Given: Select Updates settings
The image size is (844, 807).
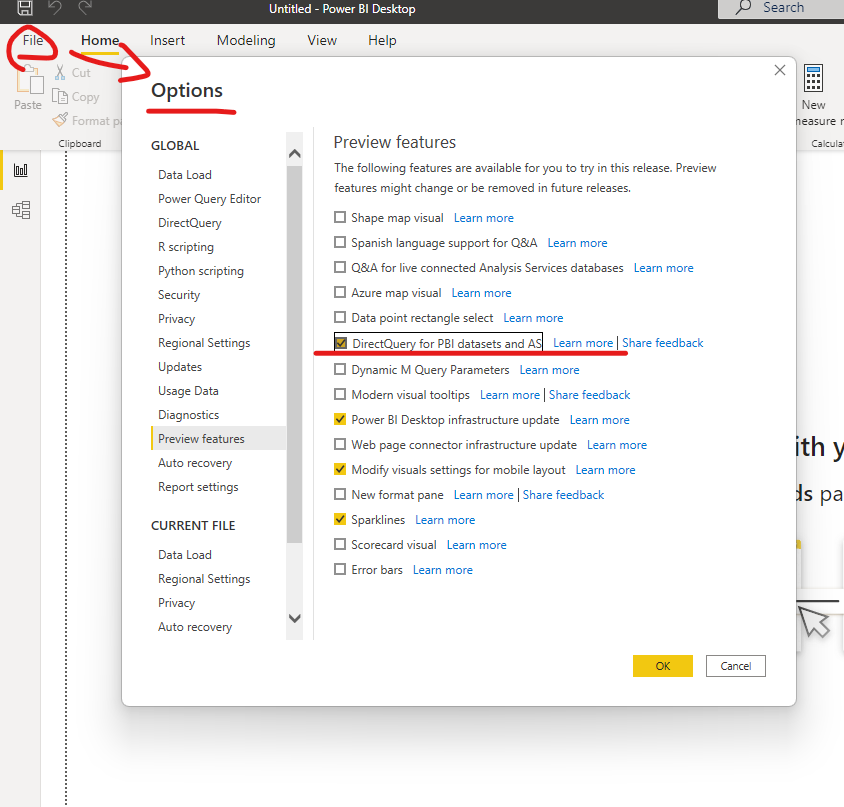Looking at the screenshot, I should click(180, 367).
